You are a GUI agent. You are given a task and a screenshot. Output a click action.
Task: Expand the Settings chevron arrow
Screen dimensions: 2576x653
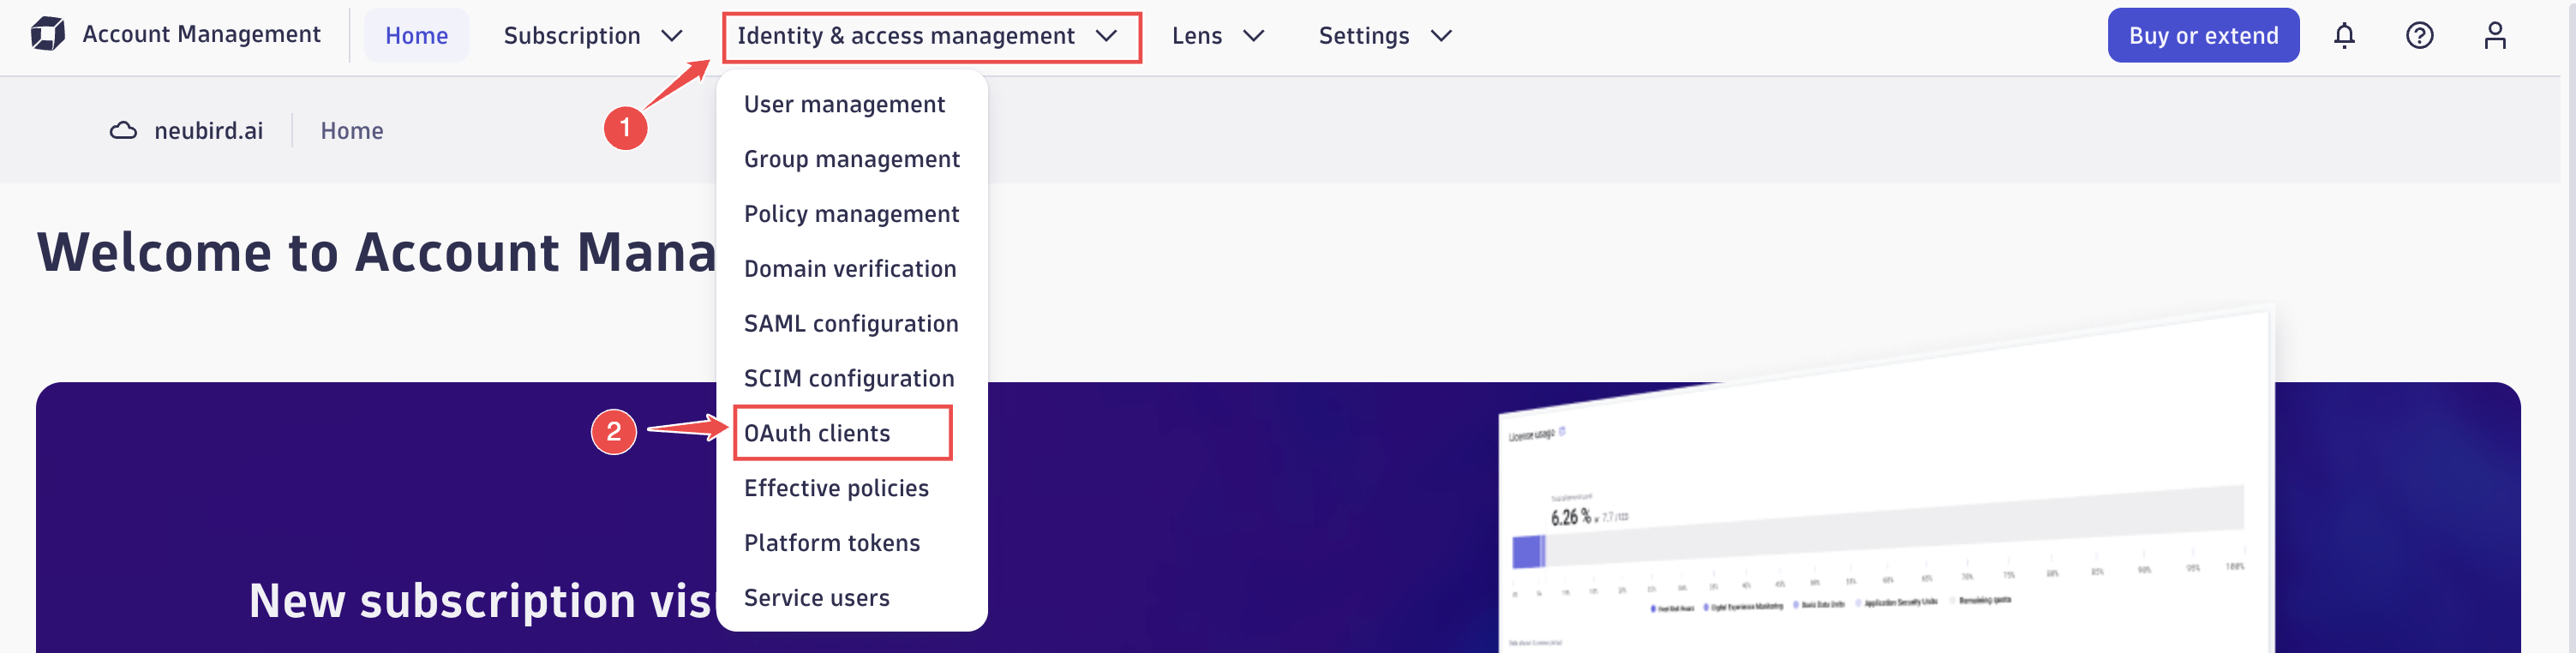[x=1440, y=35]
